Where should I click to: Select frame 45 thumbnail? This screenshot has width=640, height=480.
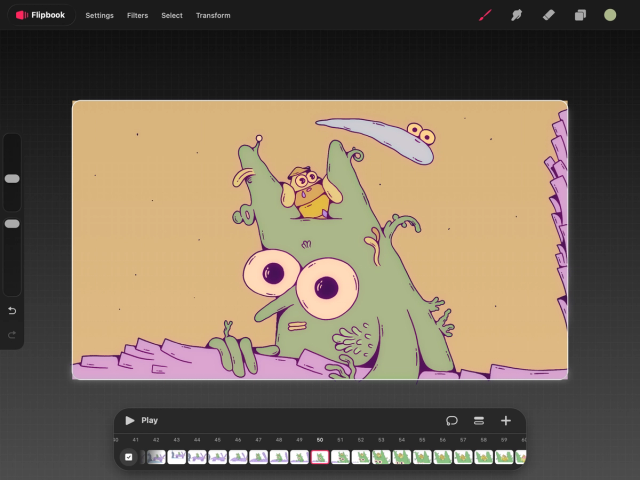click(x=218, y=457)
